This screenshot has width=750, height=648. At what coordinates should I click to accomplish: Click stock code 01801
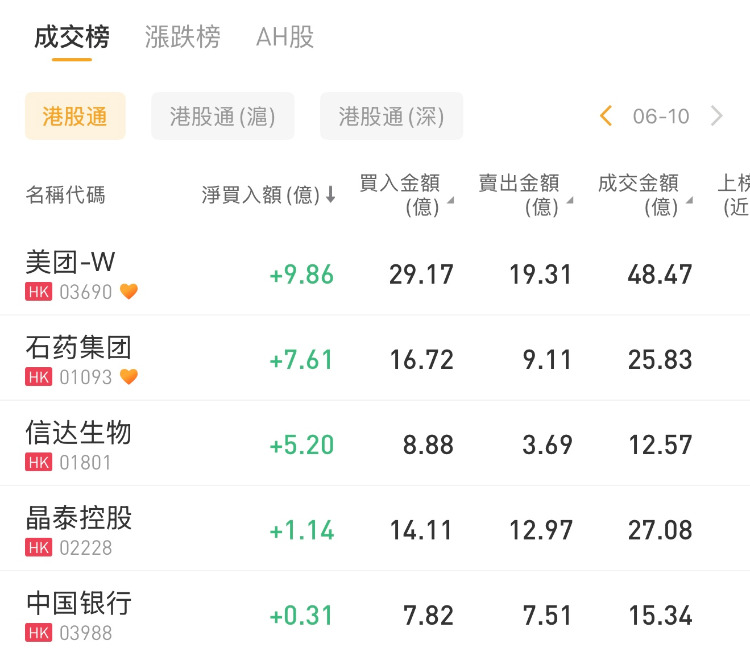pyautogui.click(x=86, y=462)
